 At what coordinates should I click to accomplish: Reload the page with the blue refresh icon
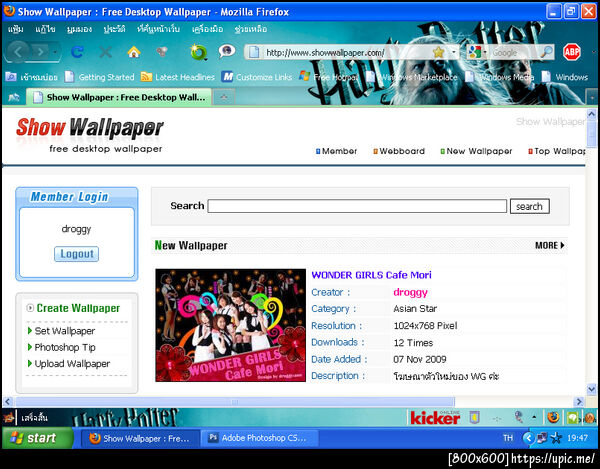[x=77, y=52]
